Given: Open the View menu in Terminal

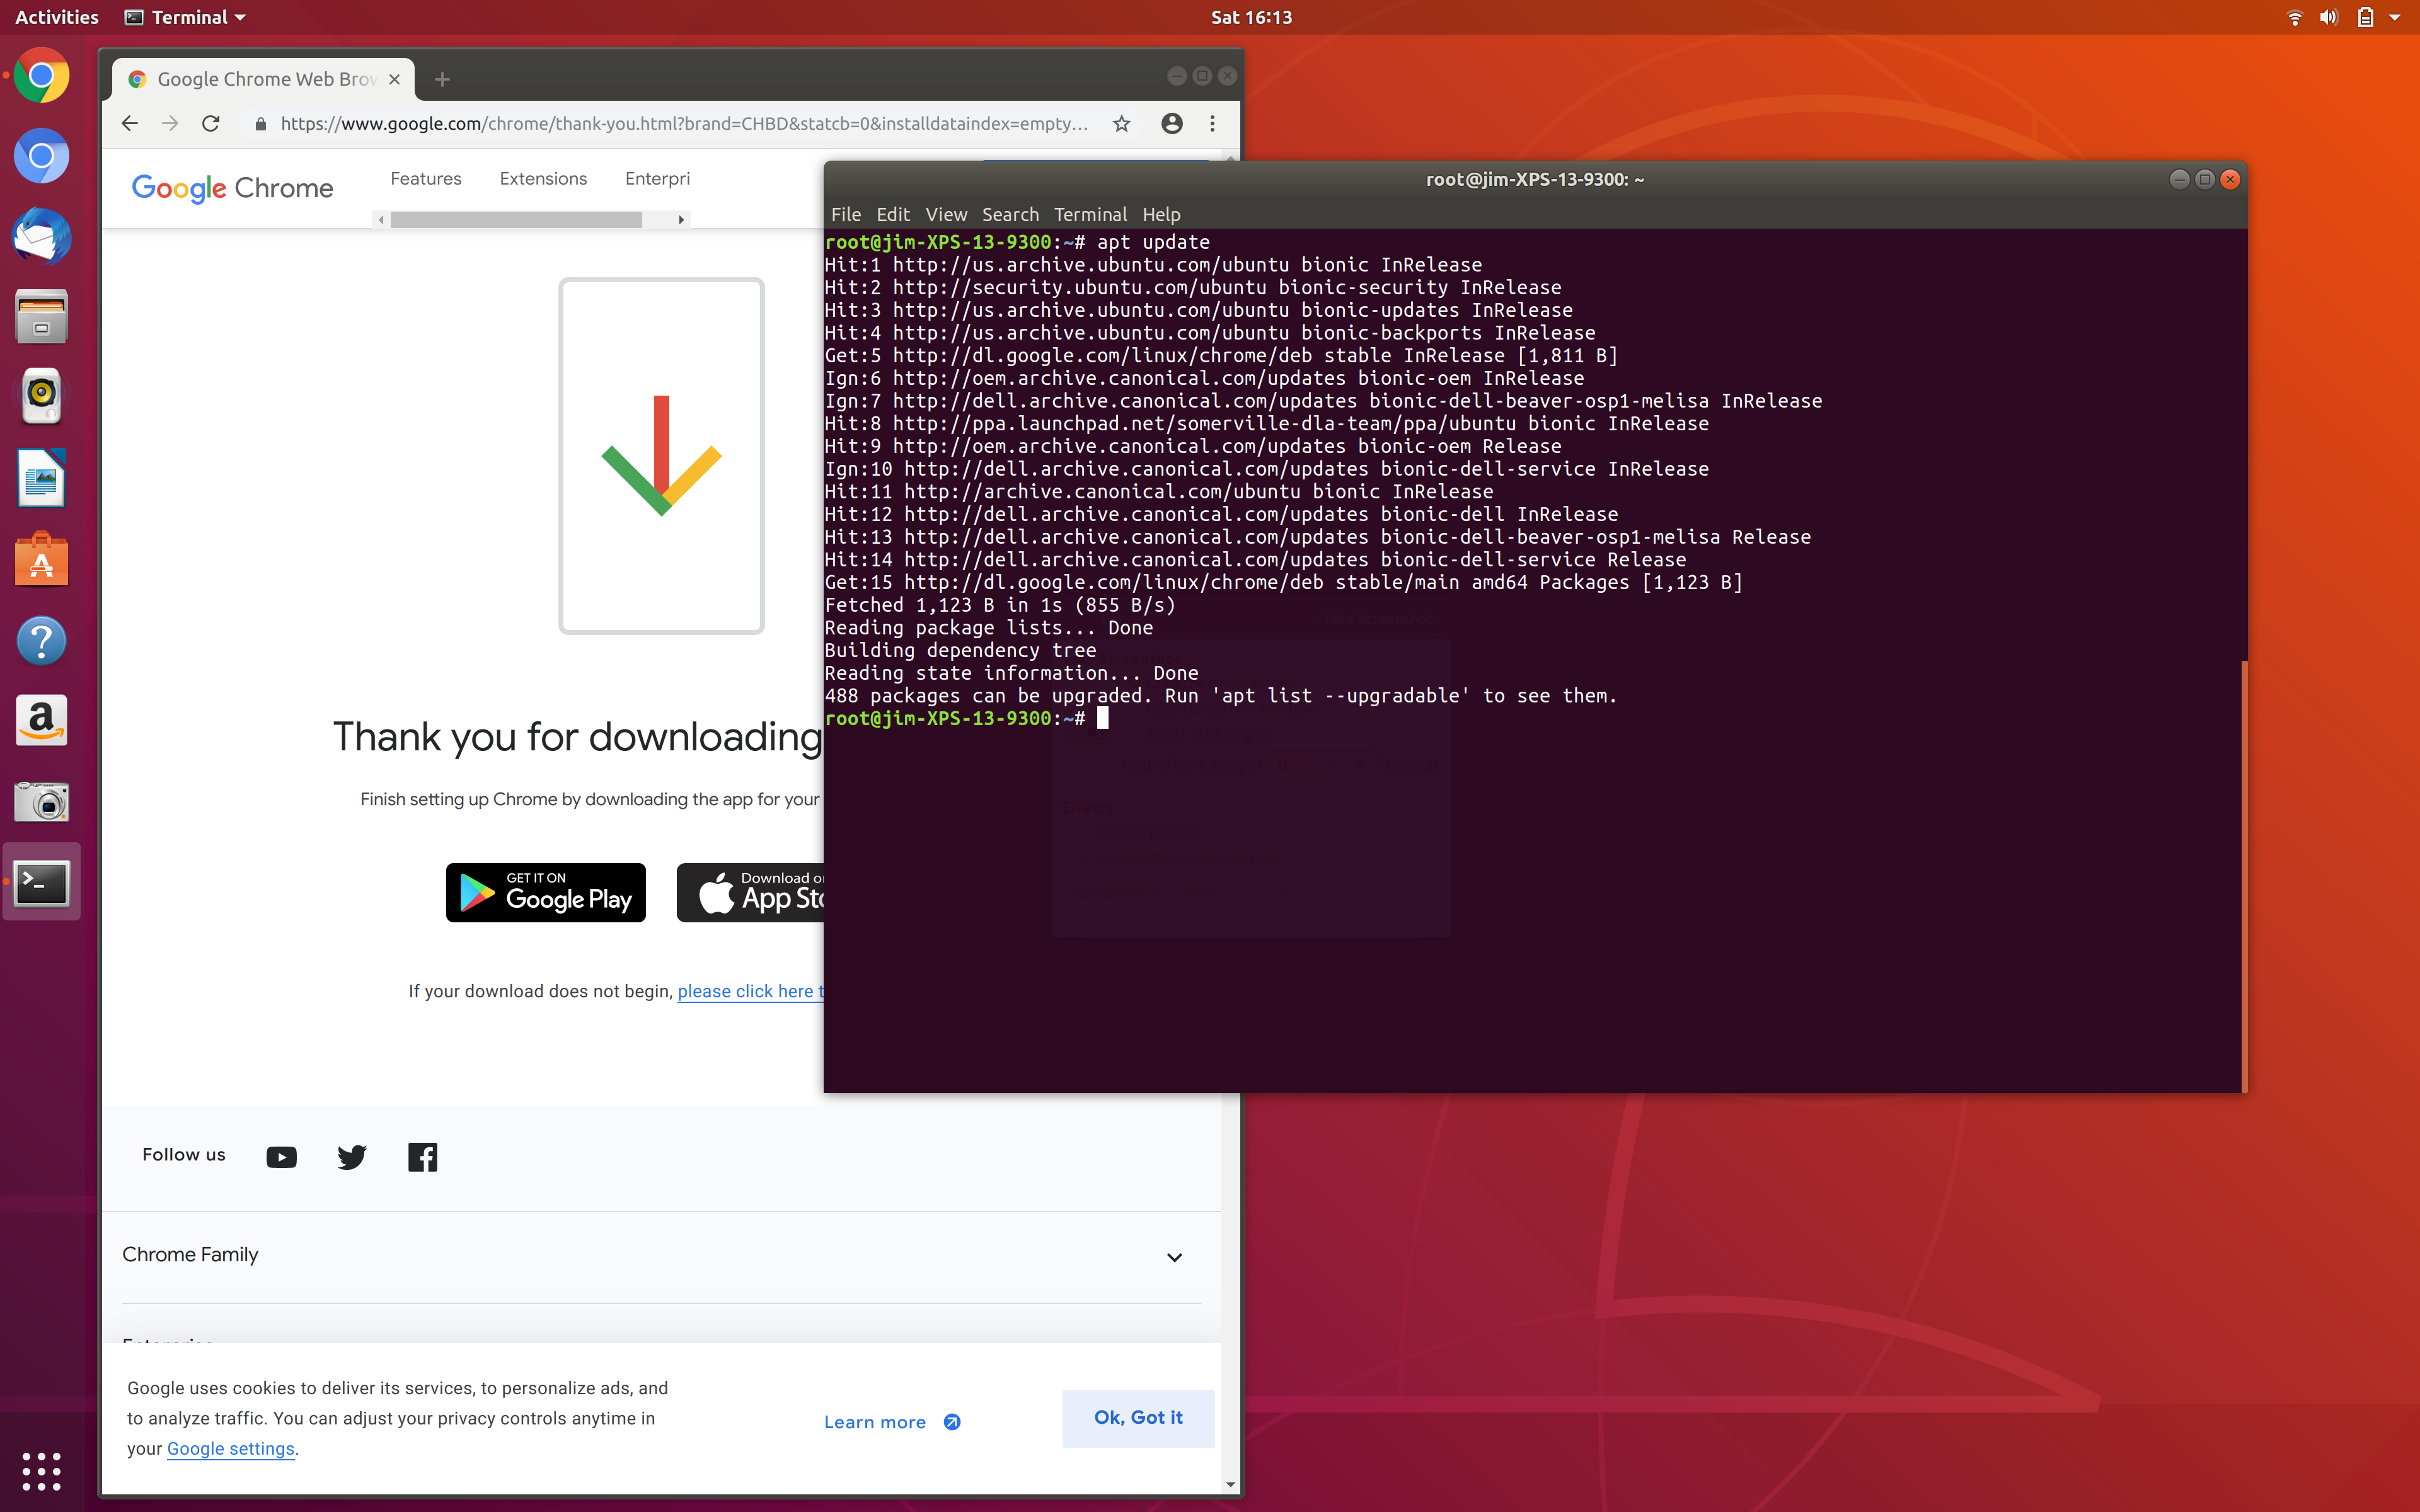Looking at the screenshot, I should (946, 214).
